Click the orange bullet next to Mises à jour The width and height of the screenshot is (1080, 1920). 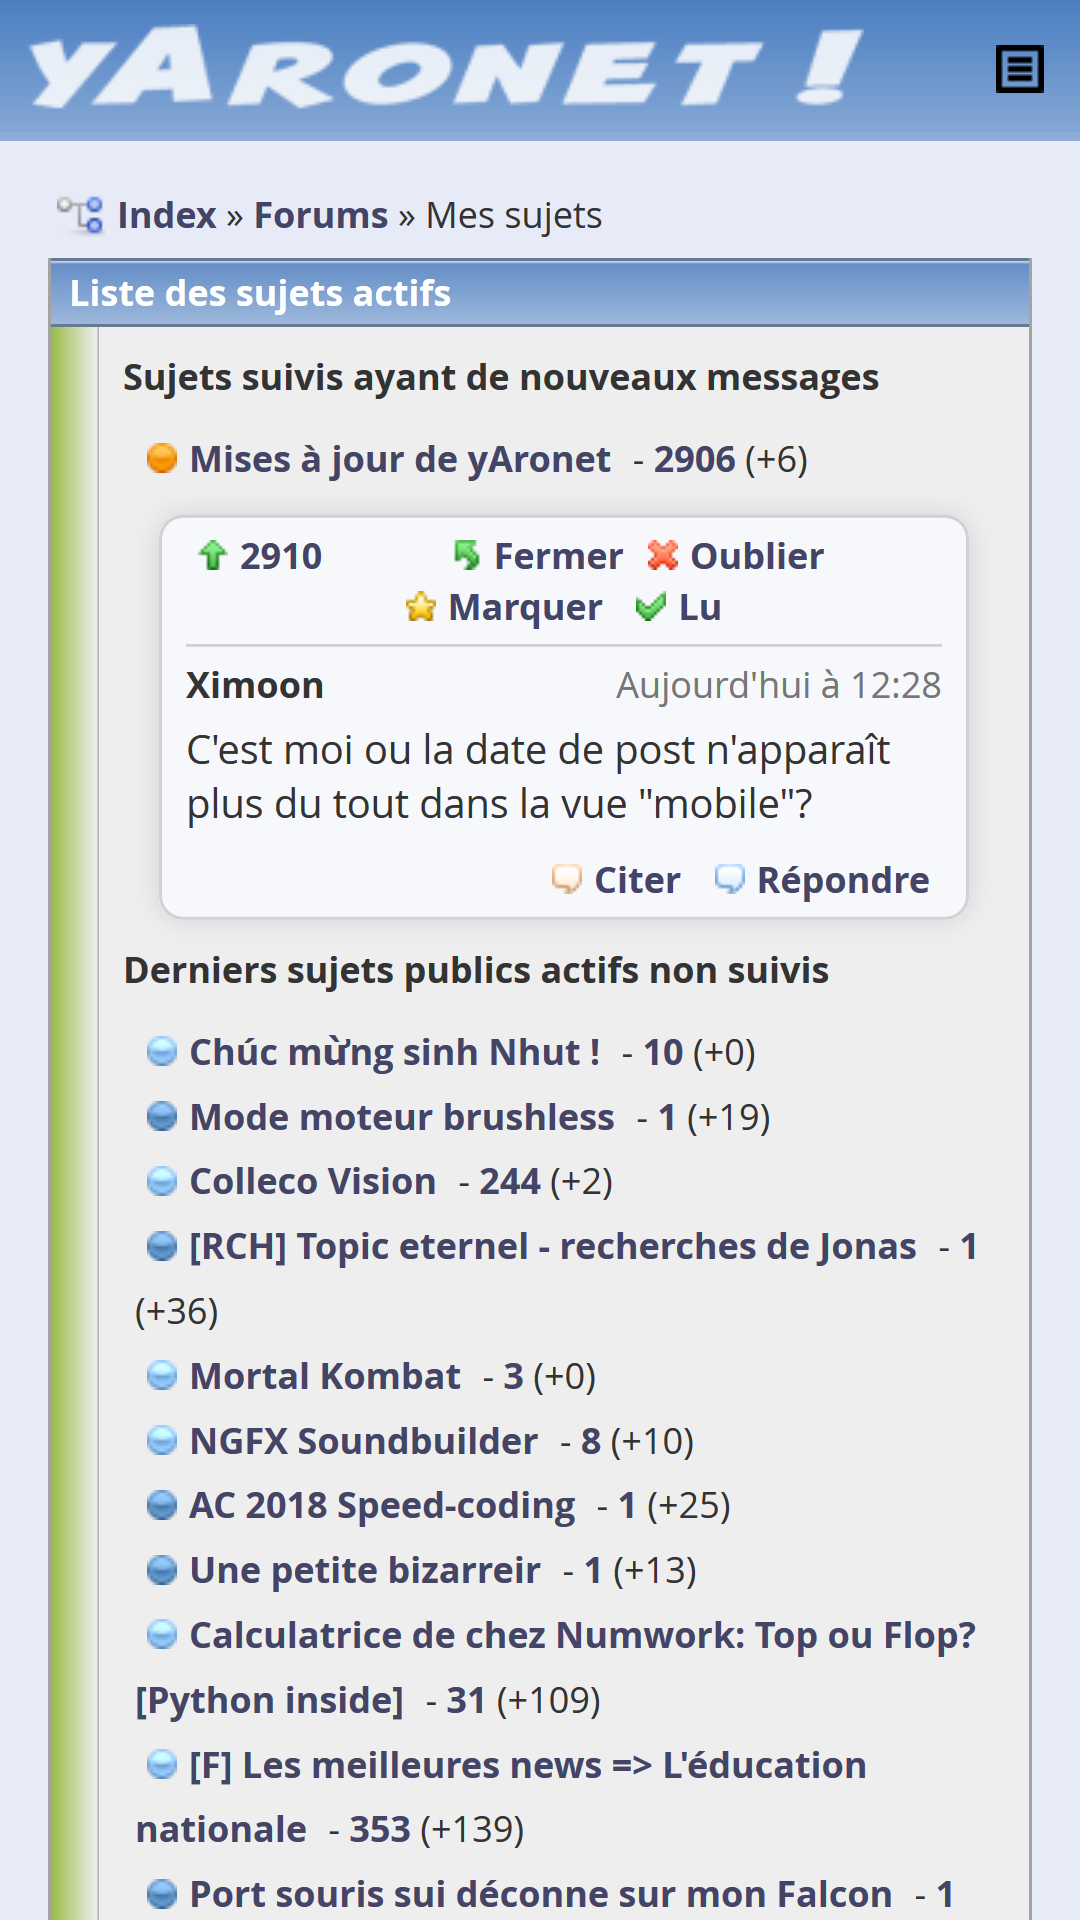click(161, 459)
